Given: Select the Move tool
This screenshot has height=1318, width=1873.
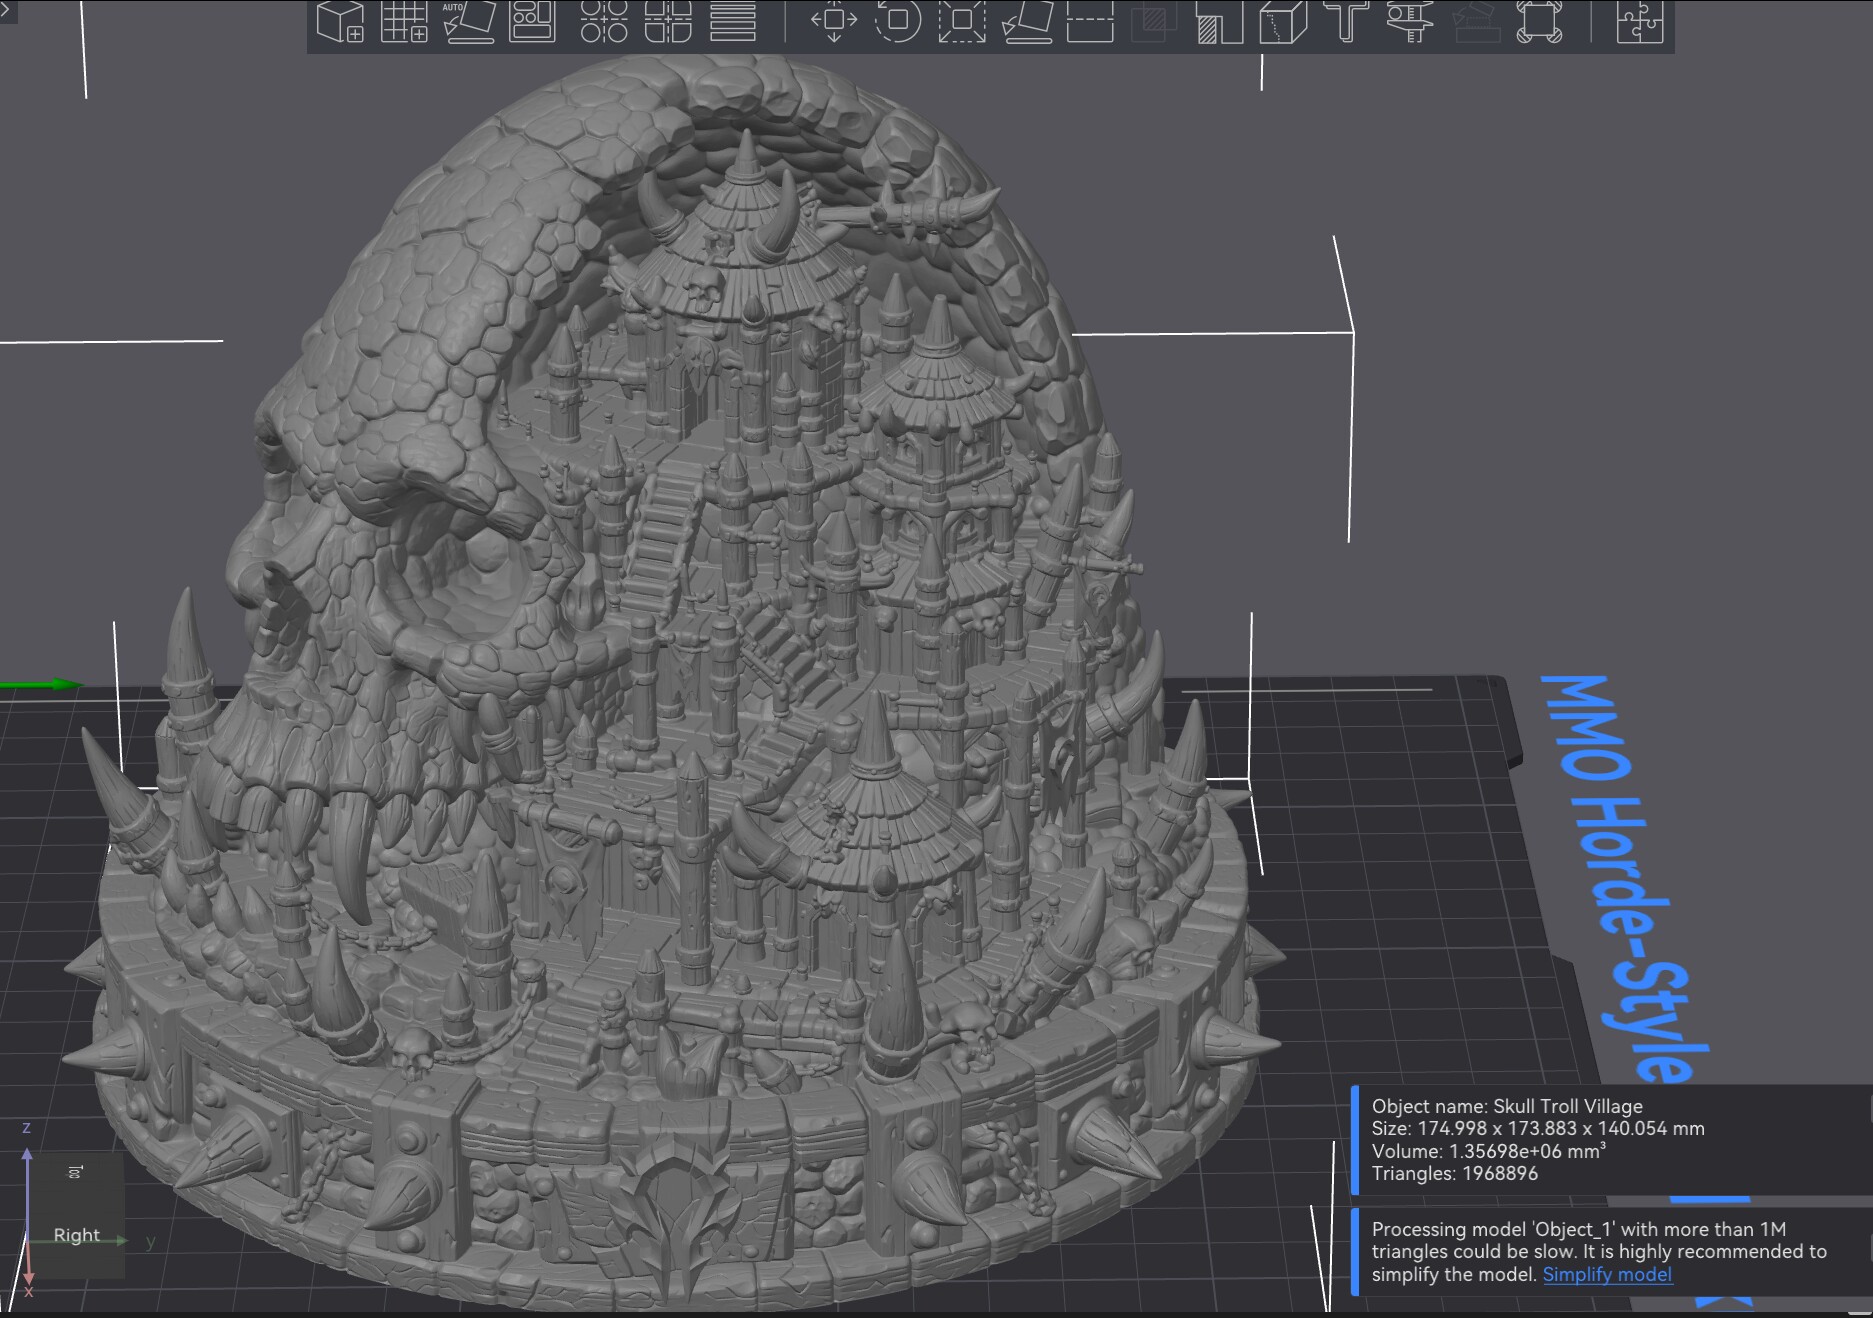Looking at the screenshot, I should tap(834, 22).
